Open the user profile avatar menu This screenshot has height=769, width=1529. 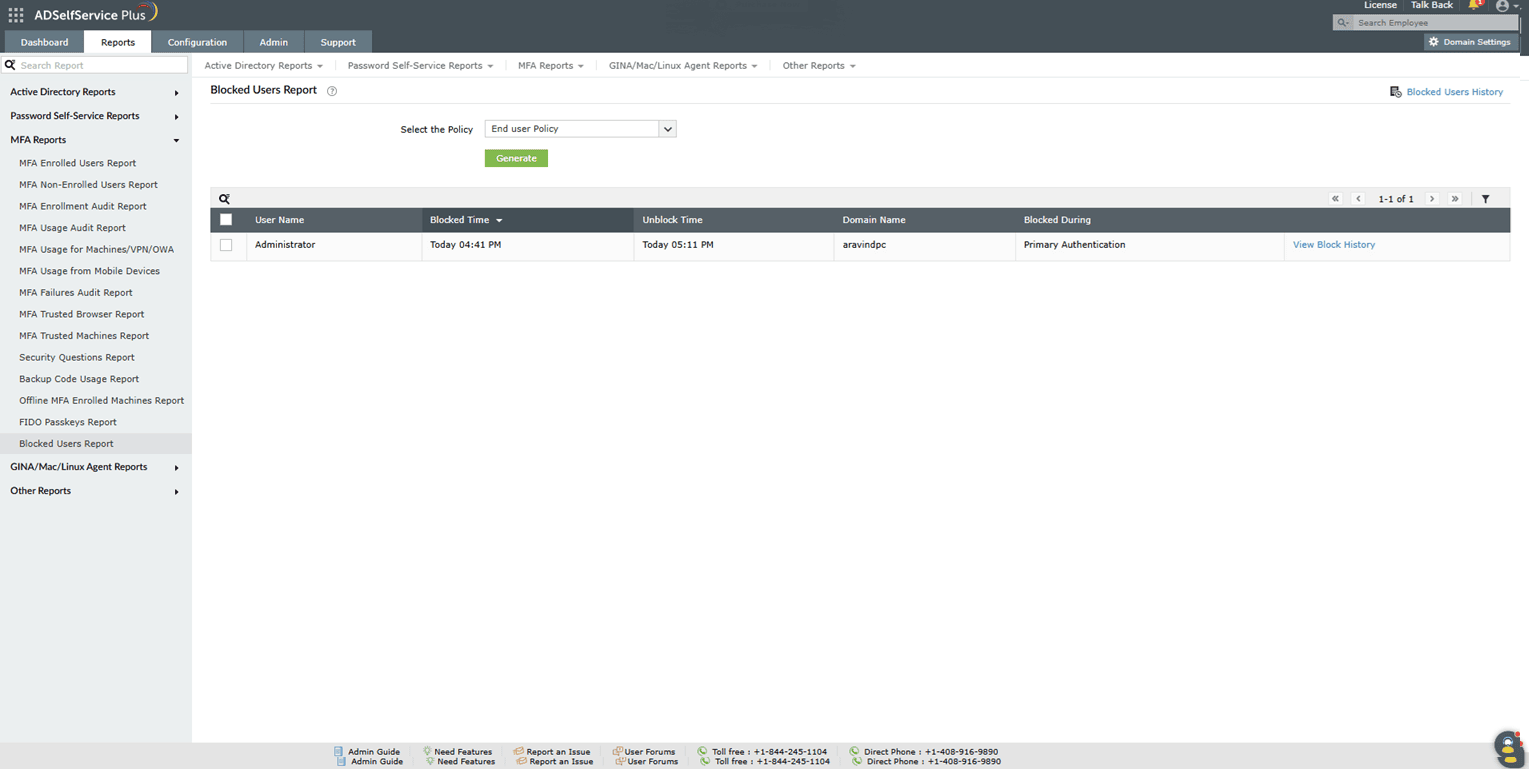pos(1502,6)
